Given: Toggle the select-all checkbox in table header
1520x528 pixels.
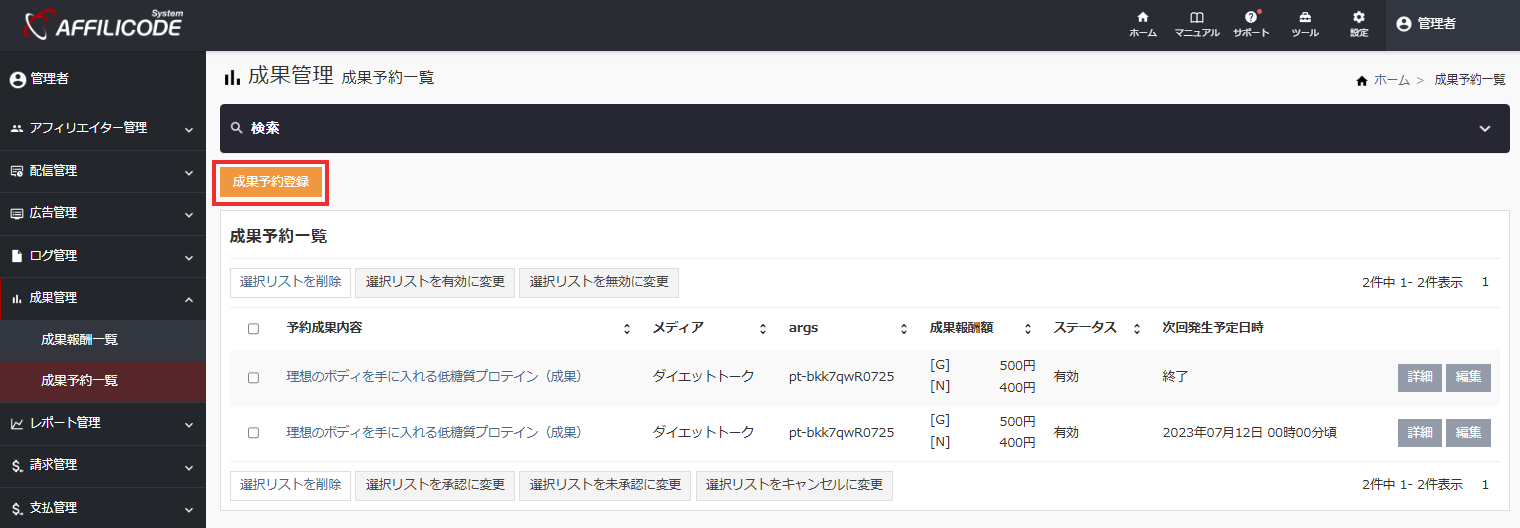Looking at the screenshot, I should click(253, 329).
